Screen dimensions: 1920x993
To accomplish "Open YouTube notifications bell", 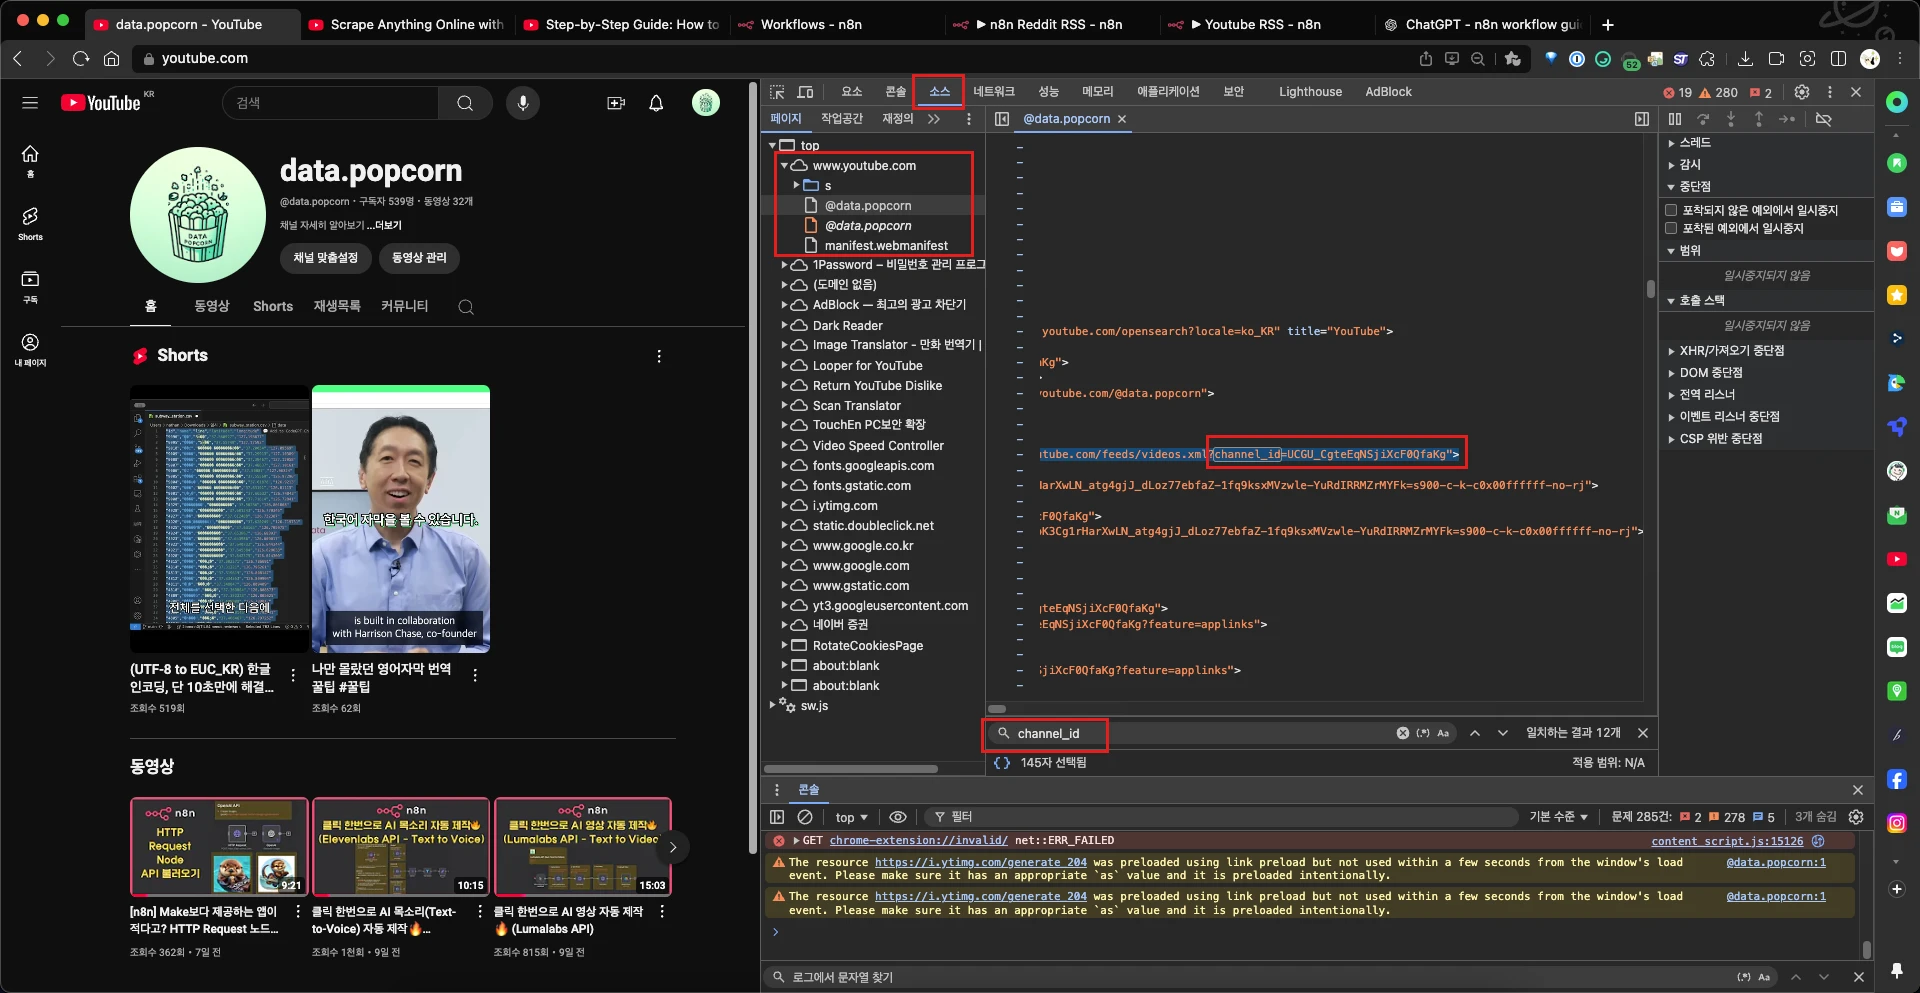I will tap(656, 103).
